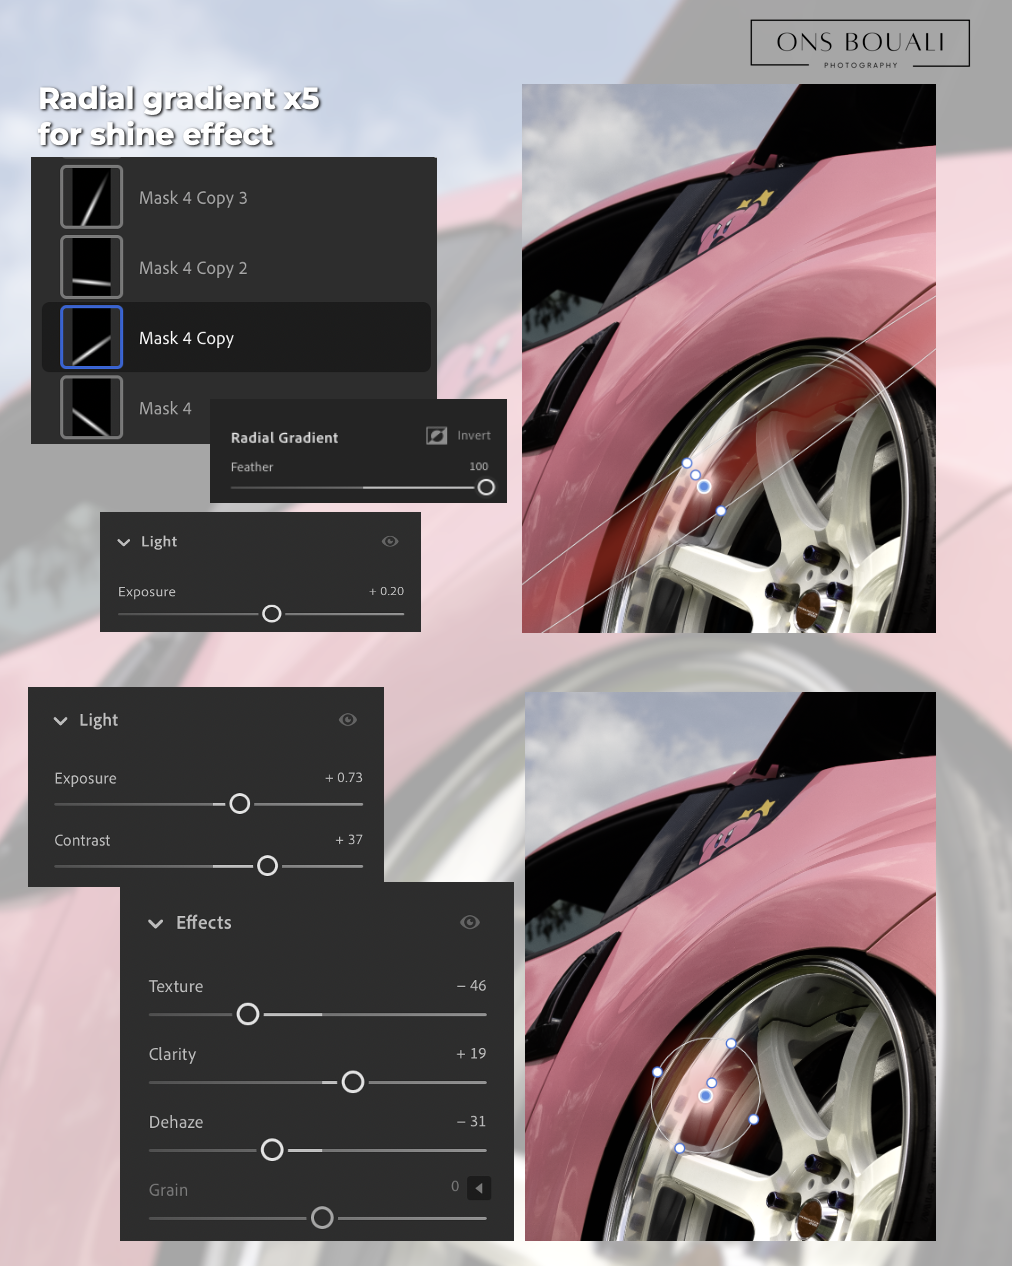Toggle lower Light panel eye visibility
This screenshot has height=1266, width=1012.
click(348, 719)
